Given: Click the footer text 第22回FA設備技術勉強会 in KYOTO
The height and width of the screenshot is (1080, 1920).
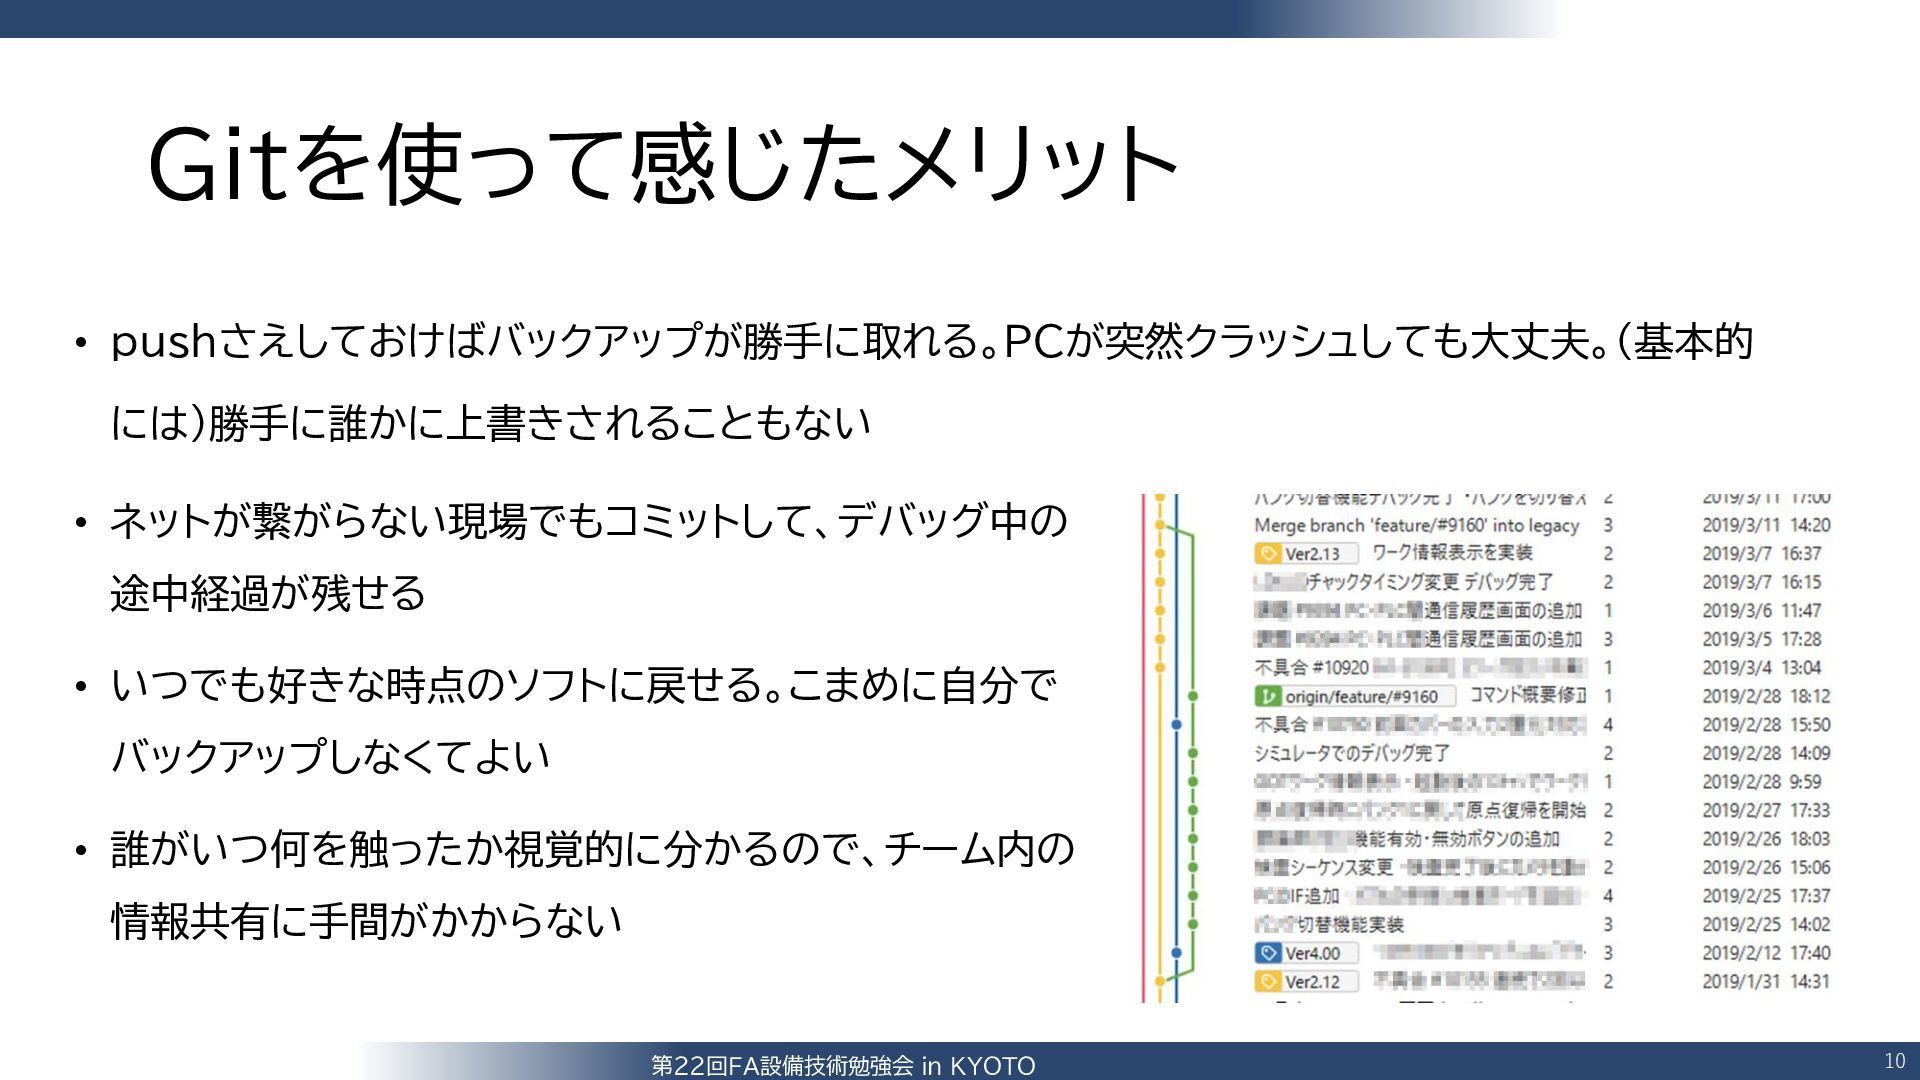Looking at the screenshot, I should point(842,1066).
